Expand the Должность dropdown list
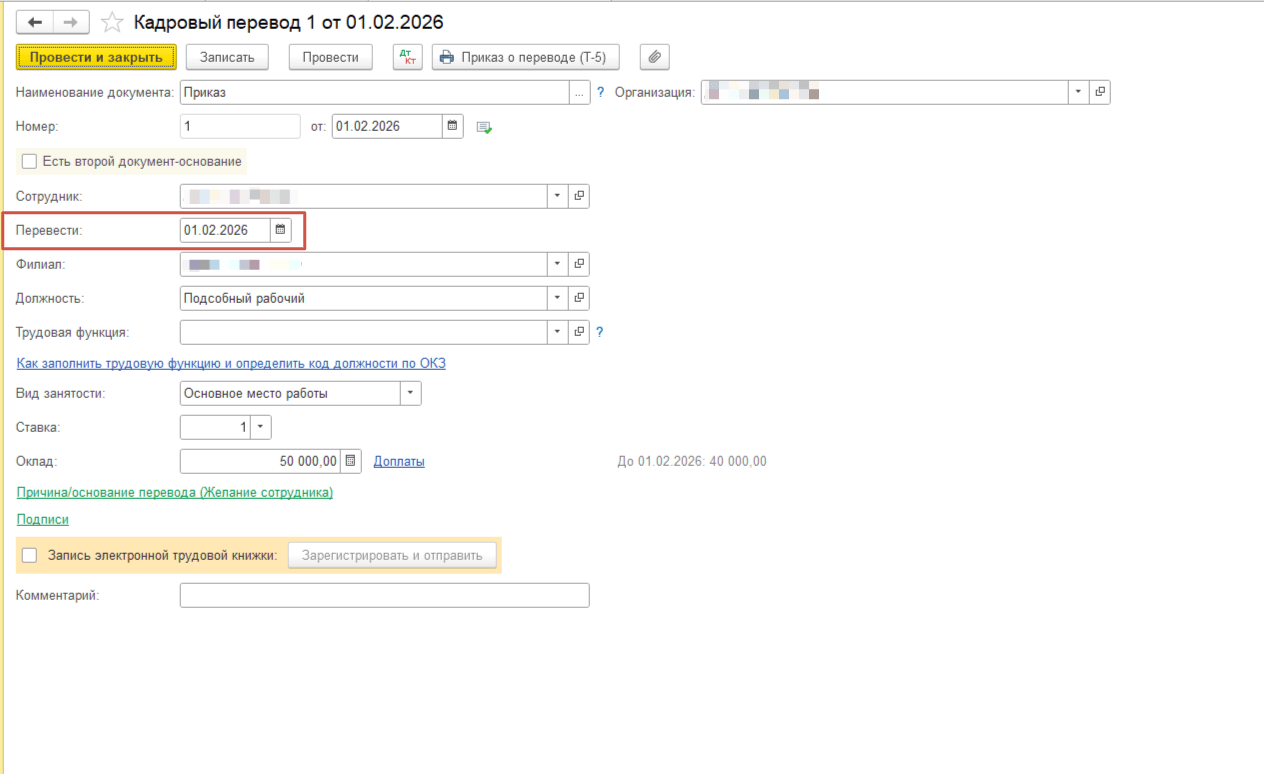Image resolution: width=1264 pixels, height=774 pixels. [558, 298]
